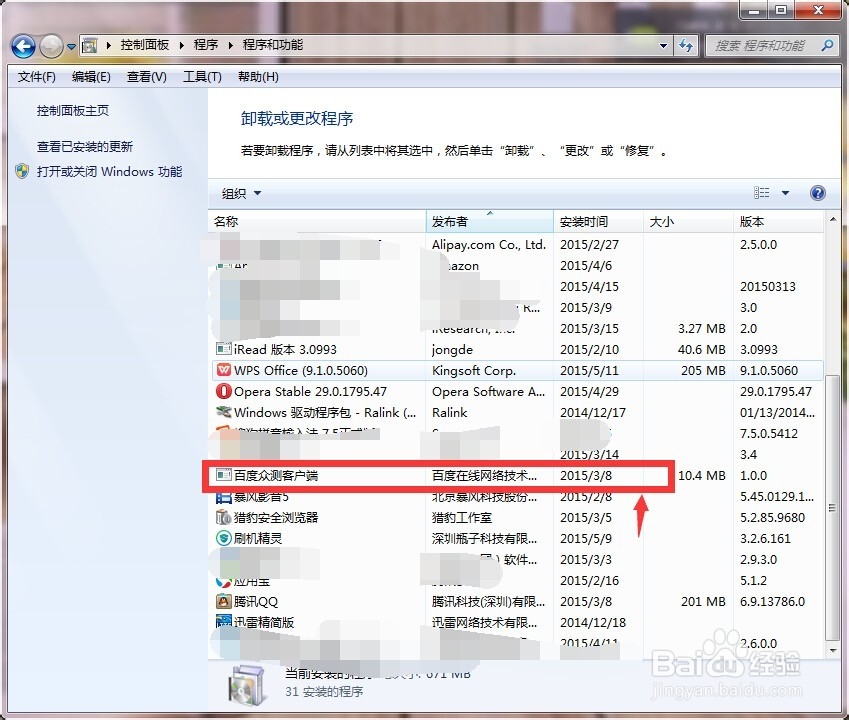Expand the 组织 dropdown

(241, 193)
